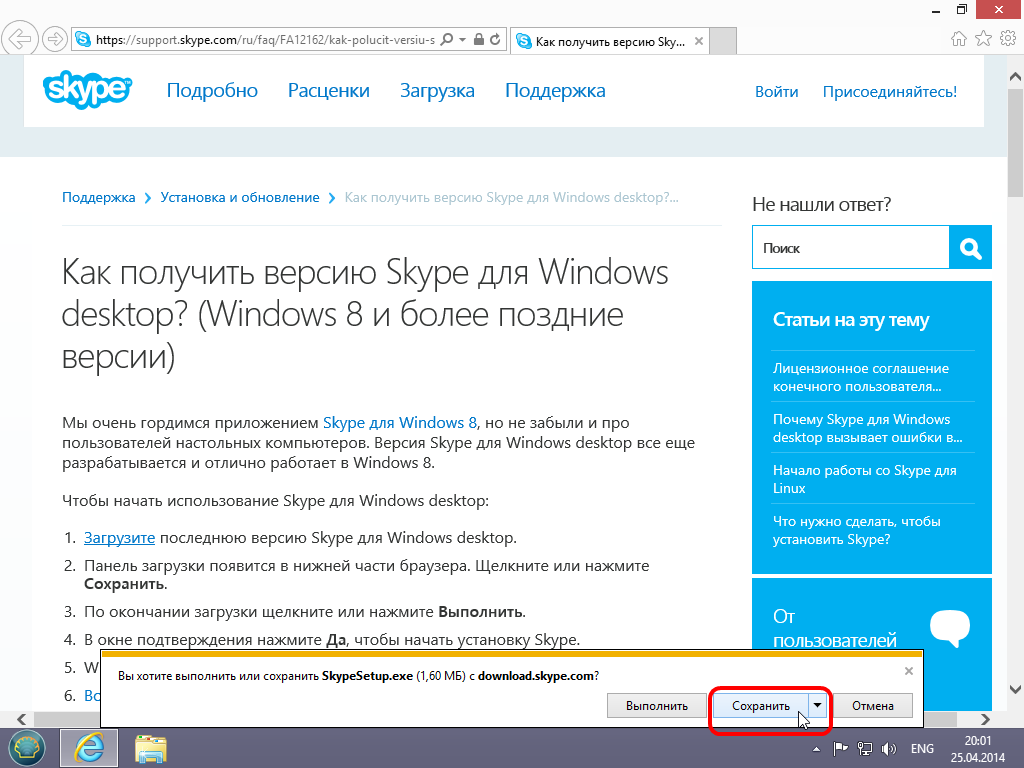Click horizontal scrollbar right arrow
The height and width of the screenshot is (768, 1024).
click(985, 719)
